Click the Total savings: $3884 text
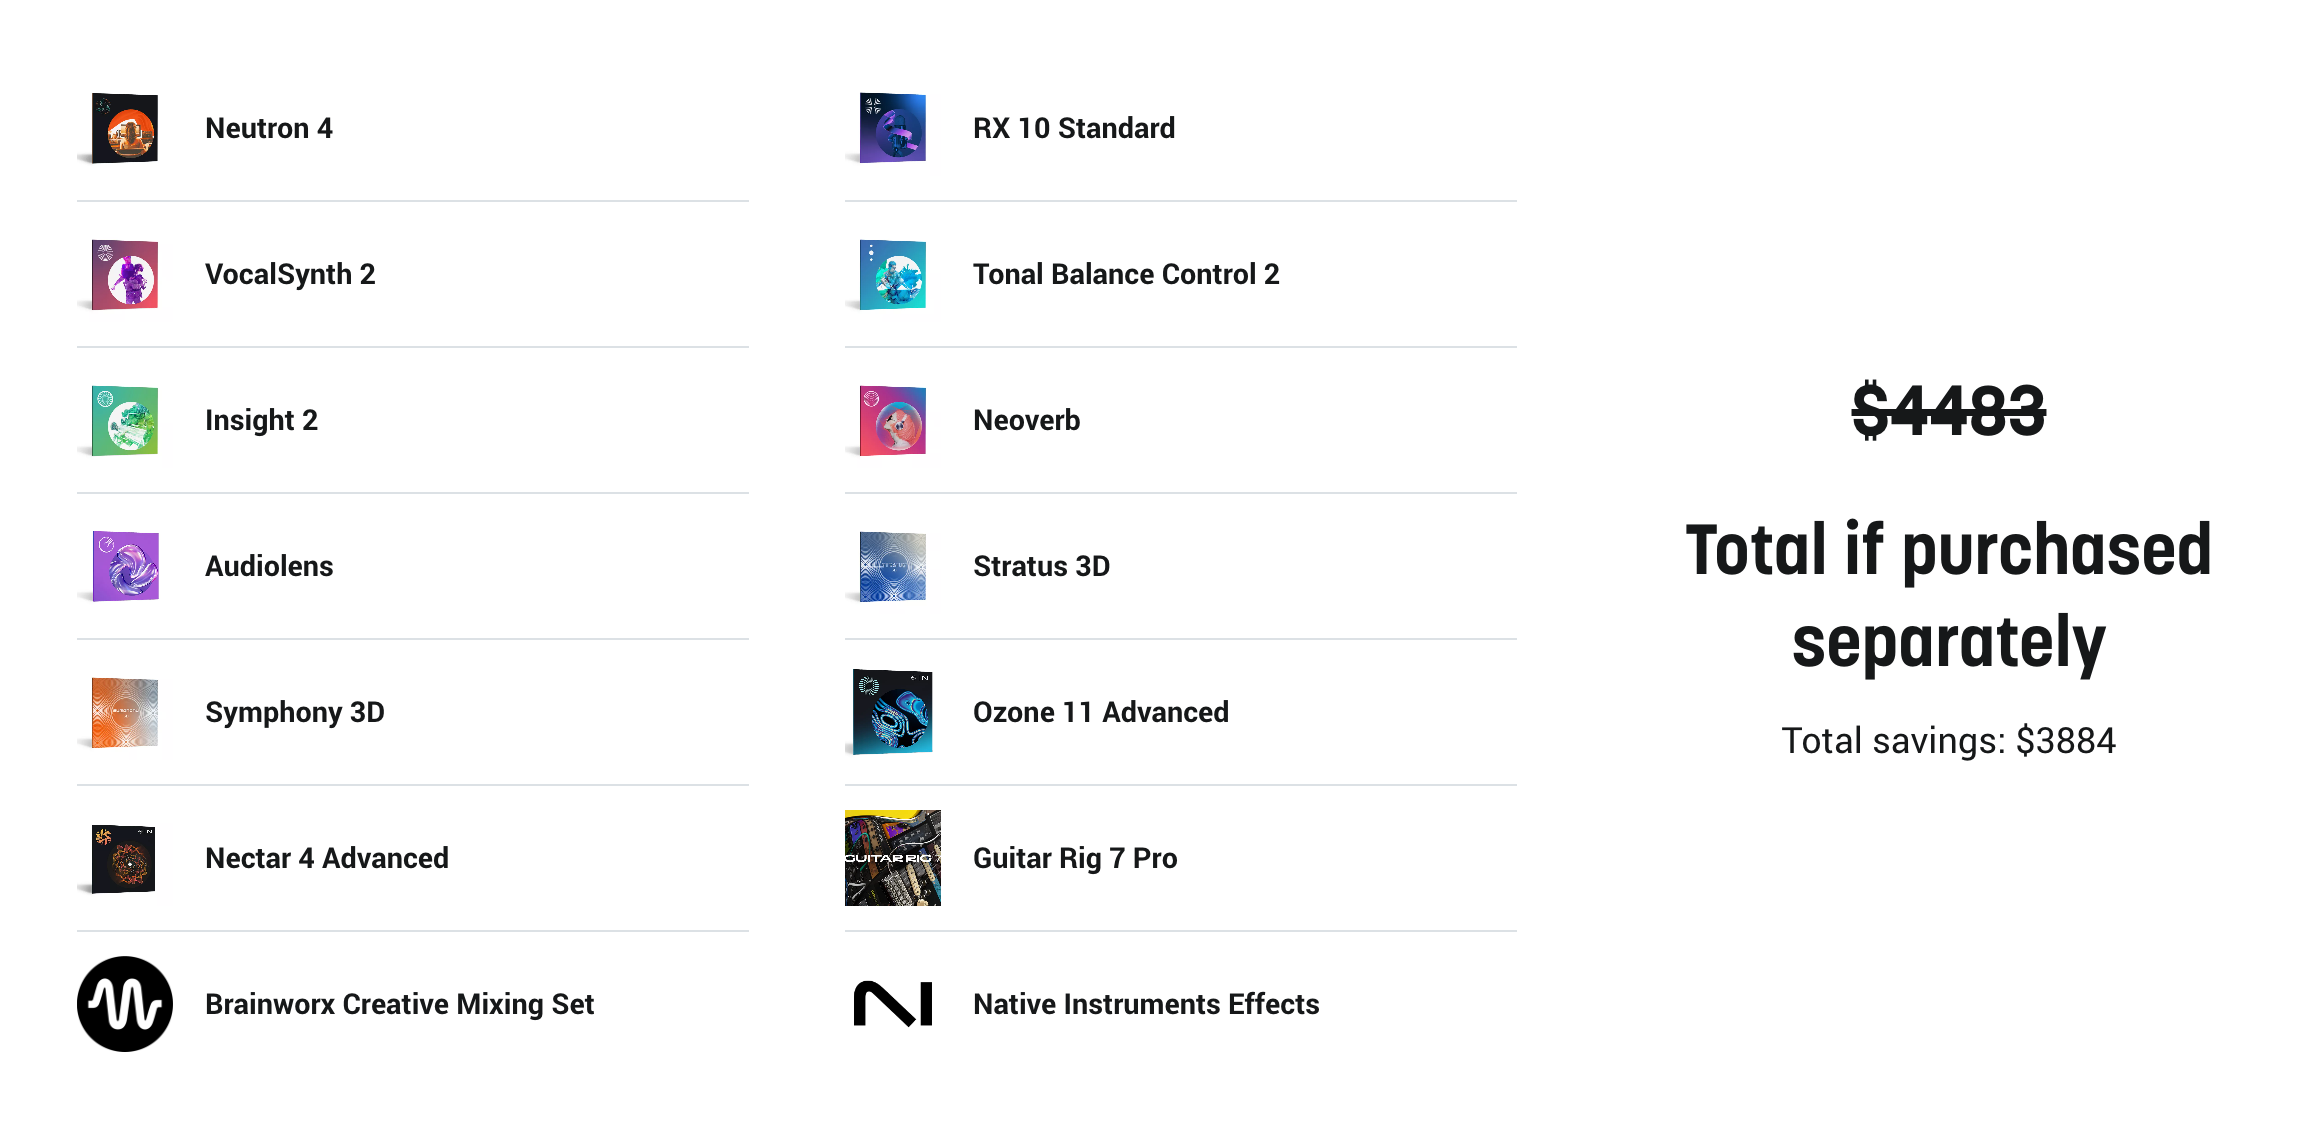Screen dimensions: 2316x1122 click(1948, 741)
